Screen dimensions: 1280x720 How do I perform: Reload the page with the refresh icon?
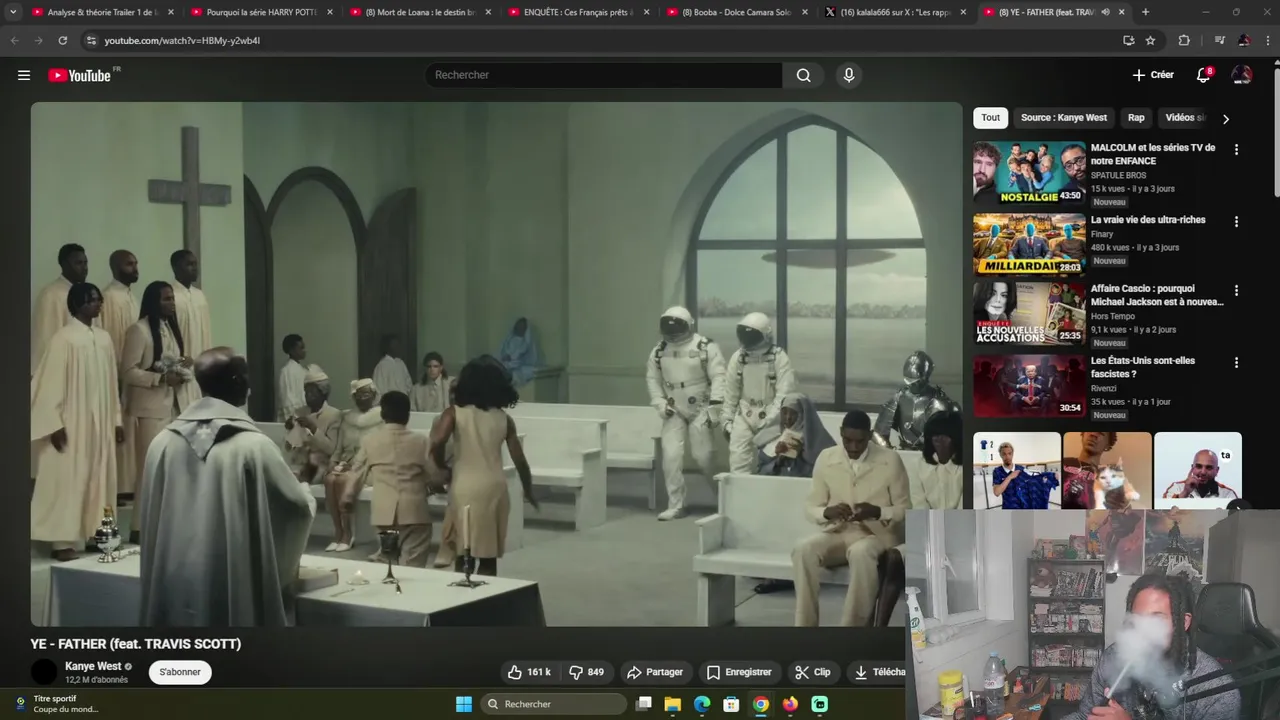tap(63, 40)
